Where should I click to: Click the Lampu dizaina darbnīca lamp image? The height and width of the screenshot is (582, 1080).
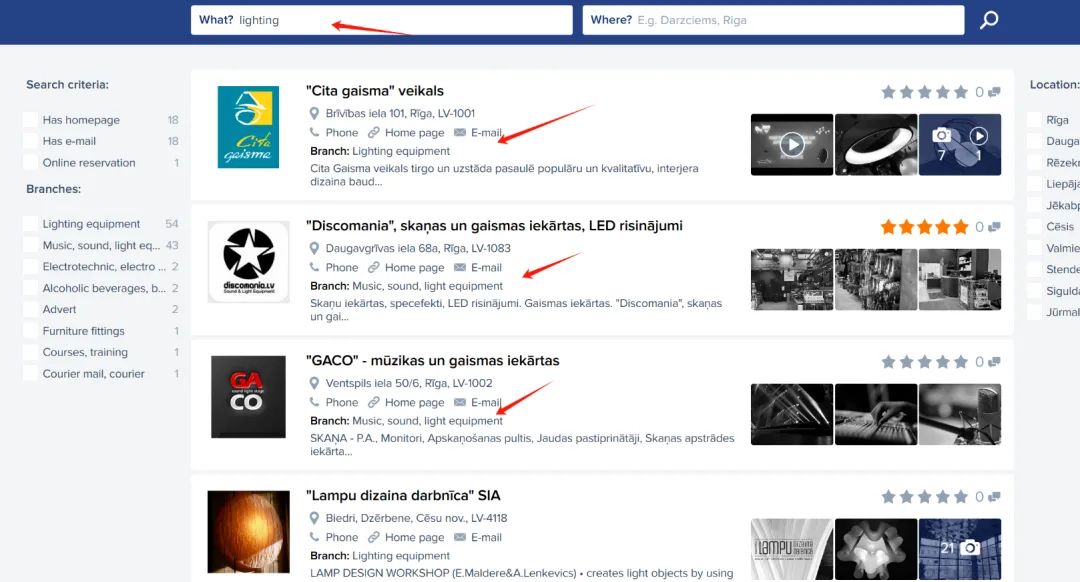point(249,532)
